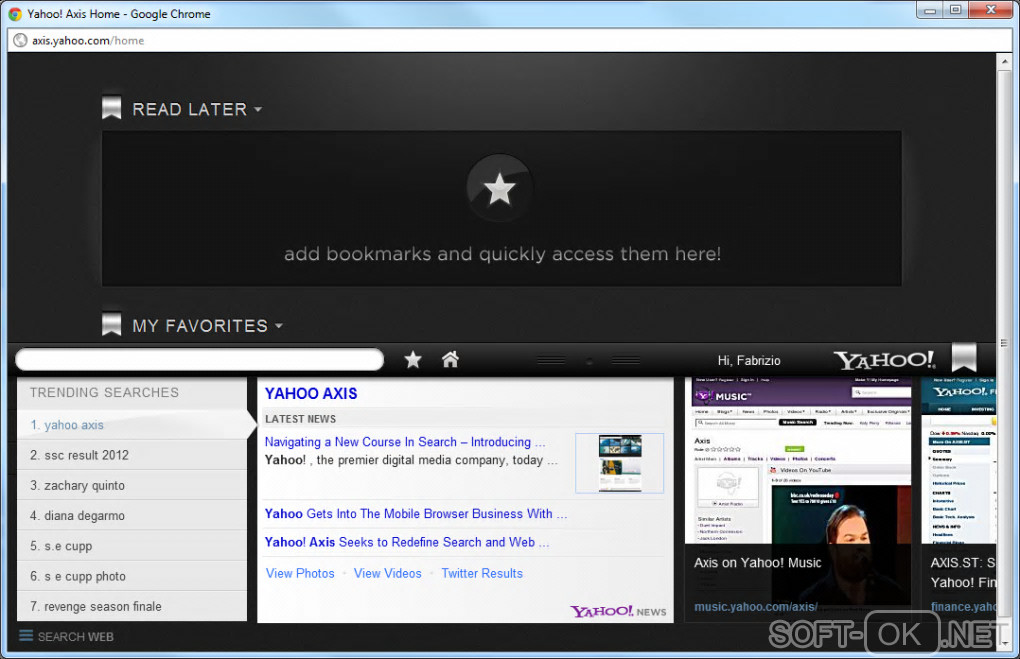Image resolution: width=1020 pixels, height=659 pixels.
Task: Click the TRENDING SEARCHES header
Action: 104,392
